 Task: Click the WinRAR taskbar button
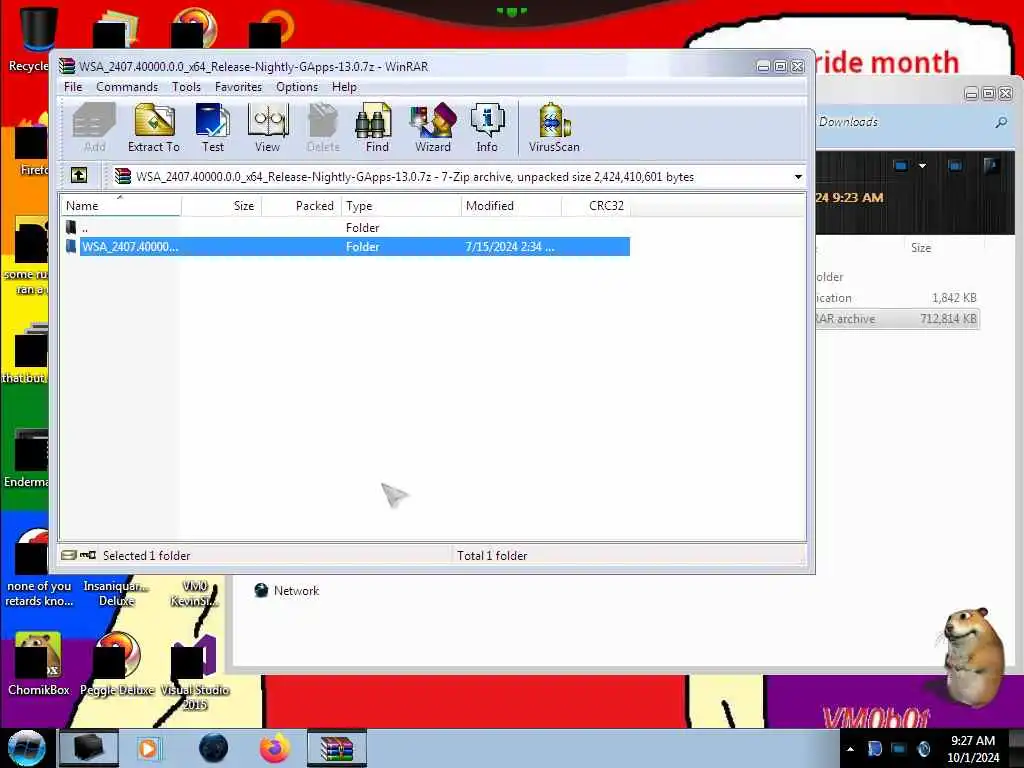point(337,748)
